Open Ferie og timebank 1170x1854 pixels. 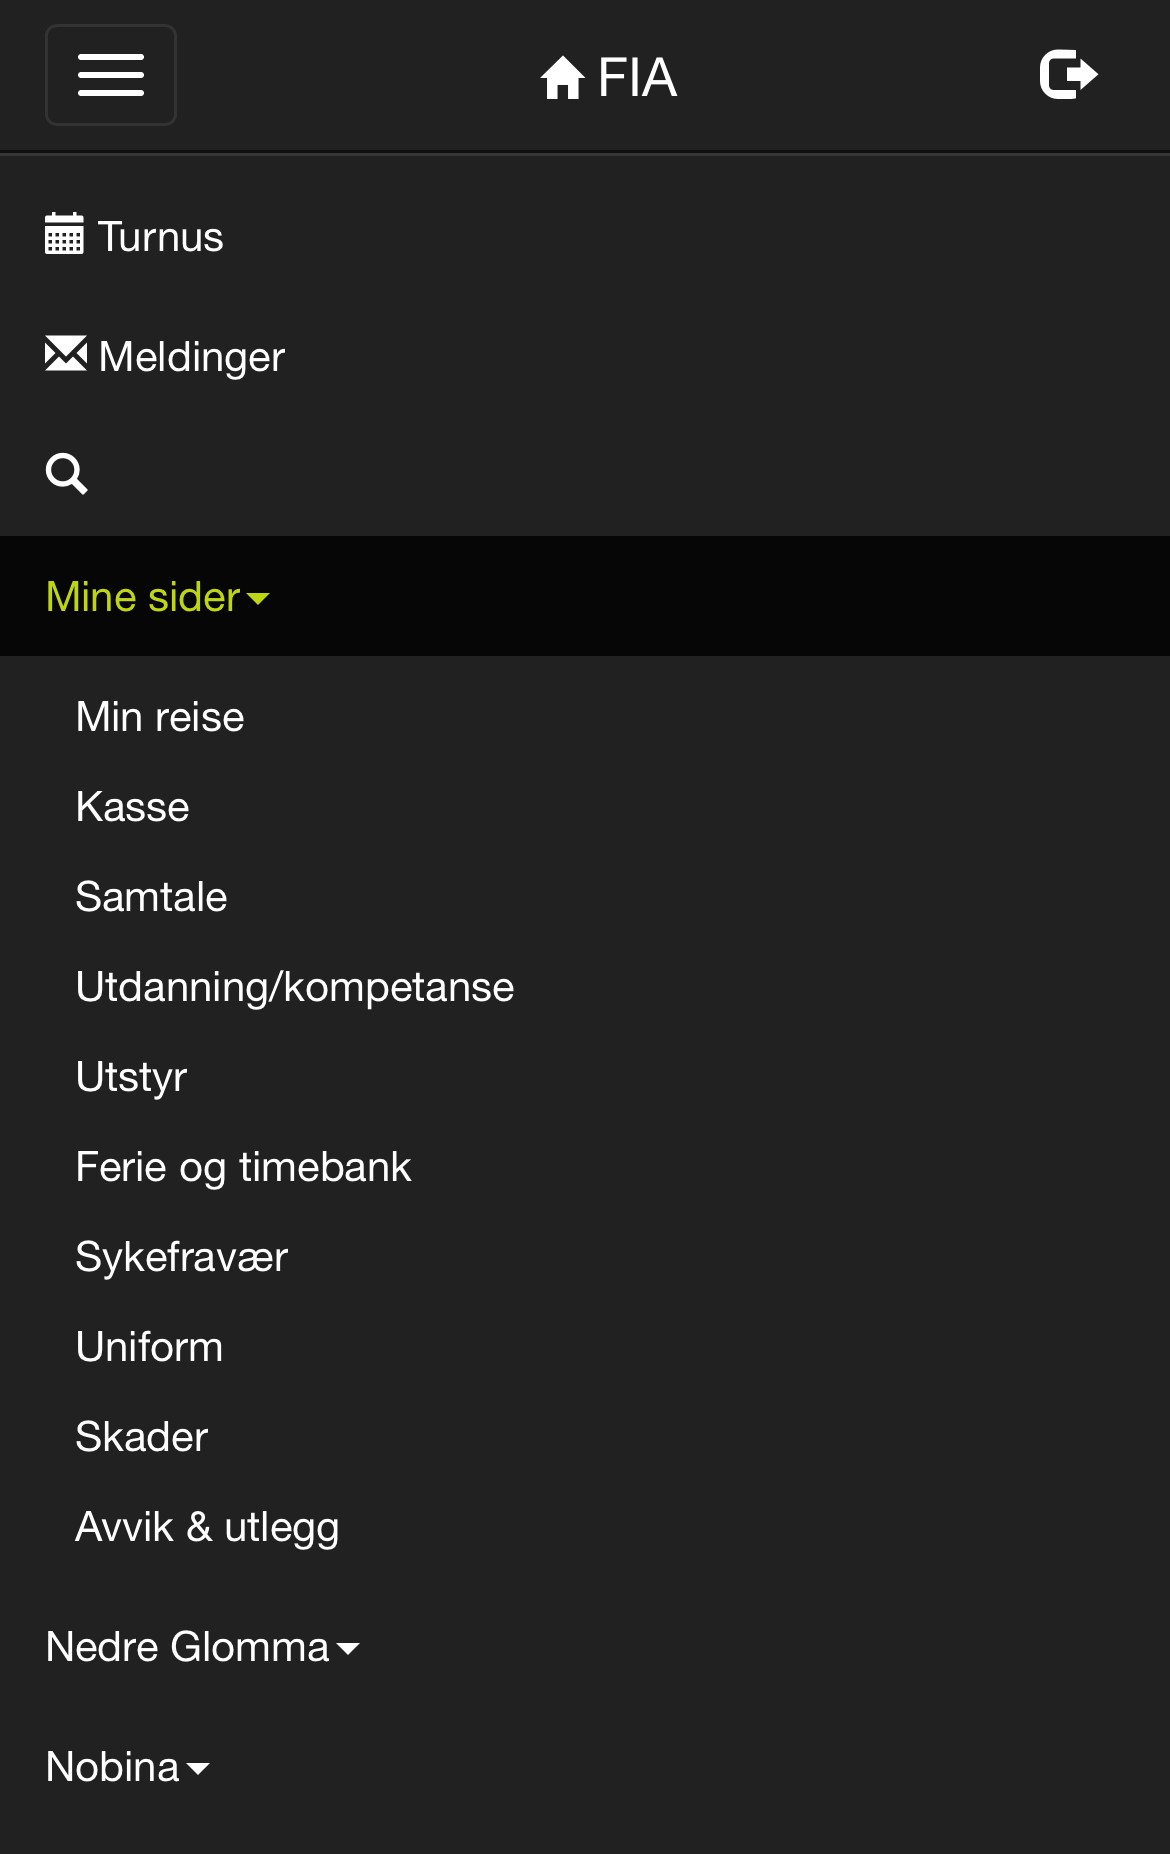[x=244, y=1167]
